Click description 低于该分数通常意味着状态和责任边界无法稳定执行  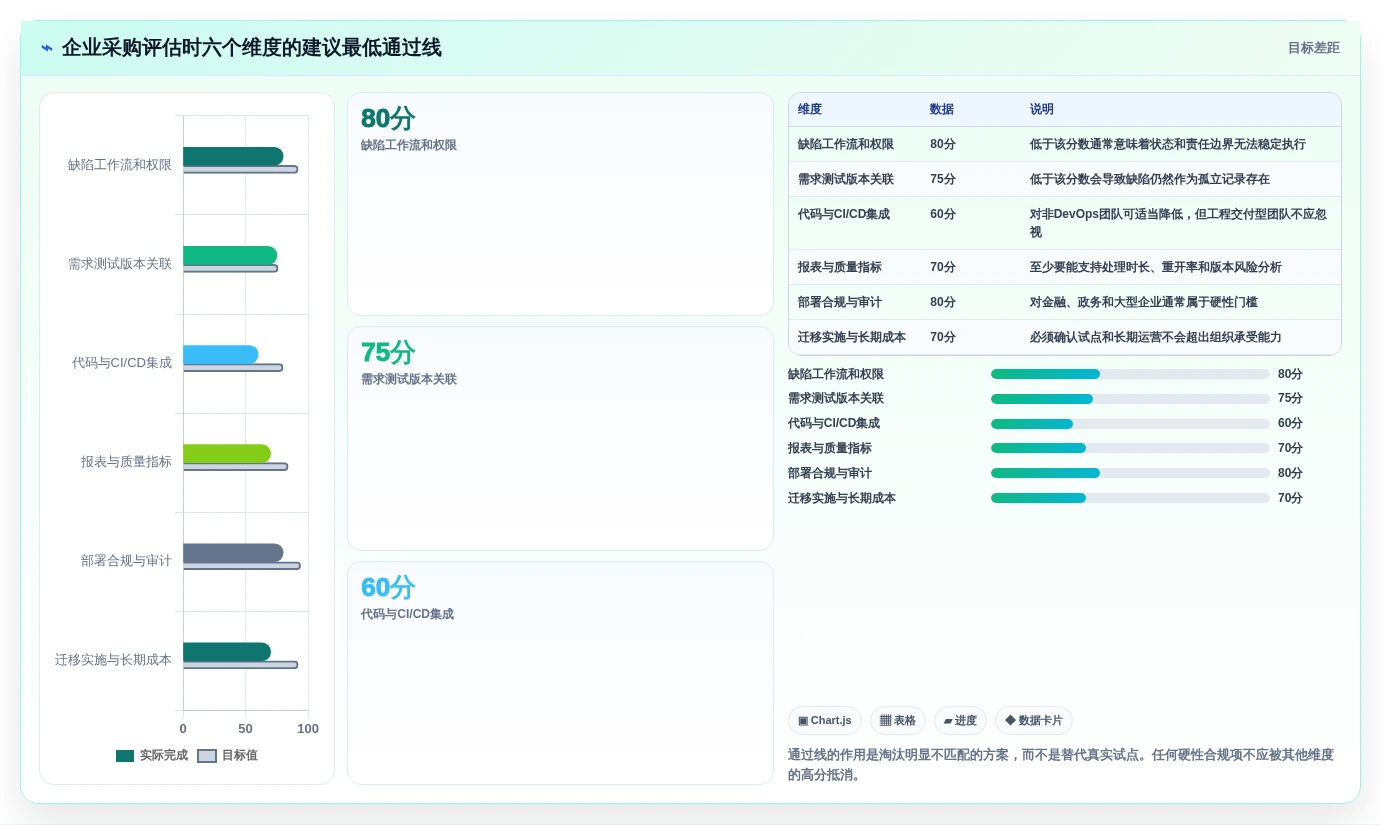(1168, 144)
